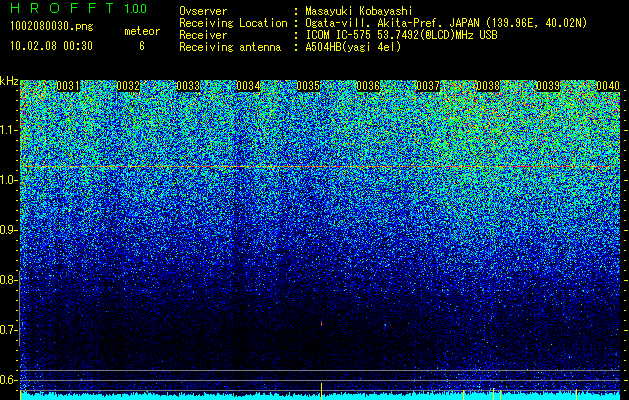Click the 'Receiving antenna' label
This screenshot has width=629, height=400.
[230, 47]
